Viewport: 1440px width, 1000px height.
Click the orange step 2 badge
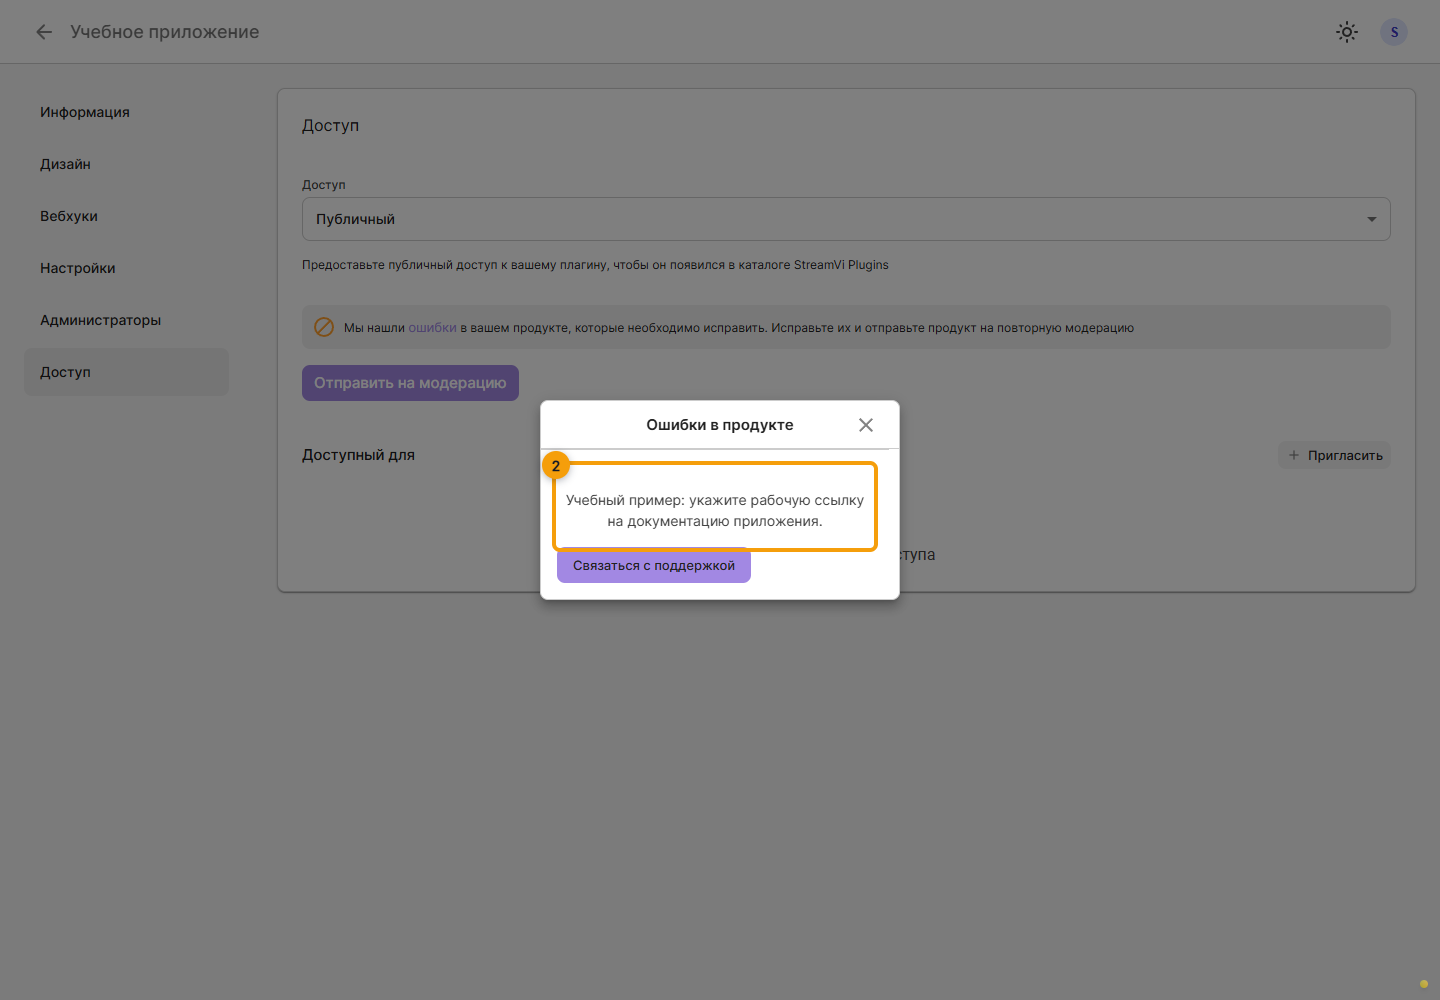click(x=556, y=466)
